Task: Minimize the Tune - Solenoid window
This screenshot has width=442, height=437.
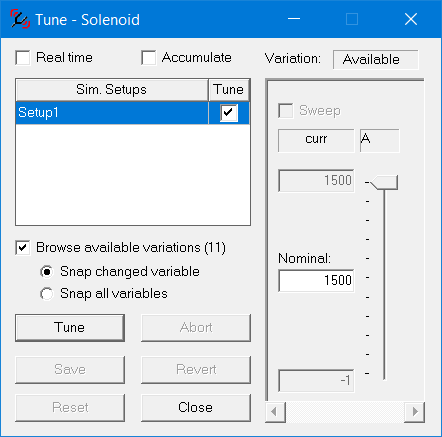Action: 294,19
